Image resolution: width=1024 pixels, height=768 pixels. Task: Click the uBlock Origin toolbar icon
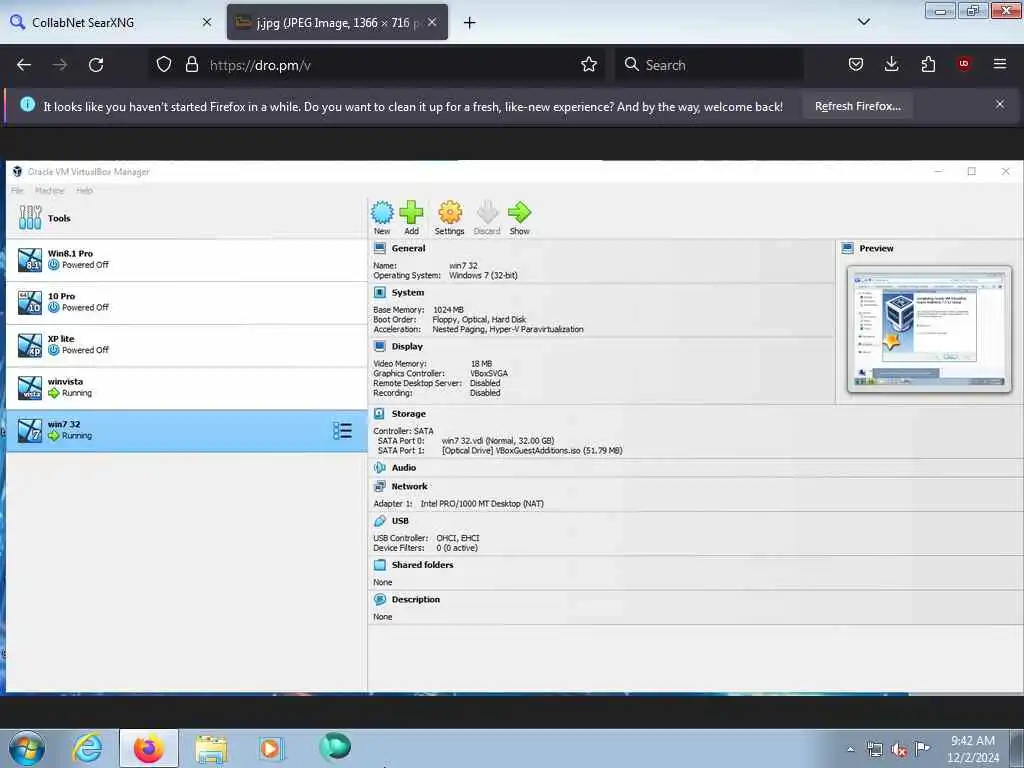point(964,64)
